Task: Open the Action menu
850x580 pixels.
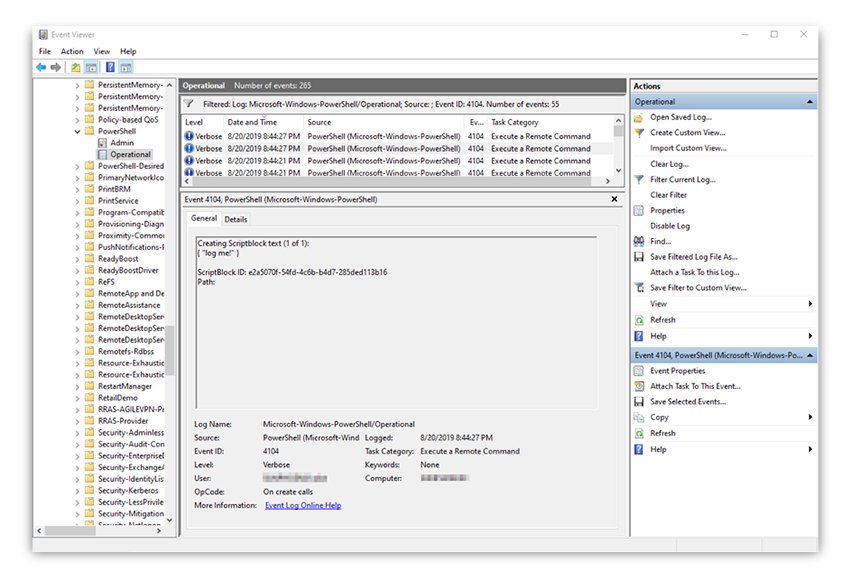Action: [72, 52]
